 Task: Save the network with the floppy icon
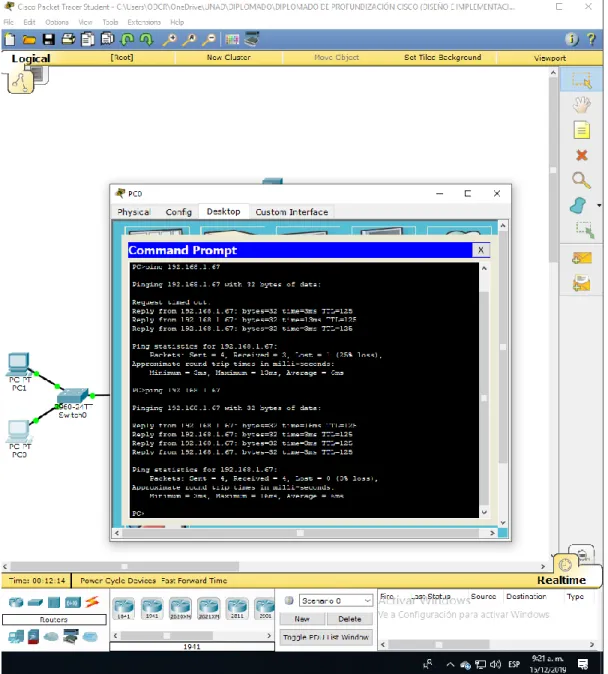(49, 40)
